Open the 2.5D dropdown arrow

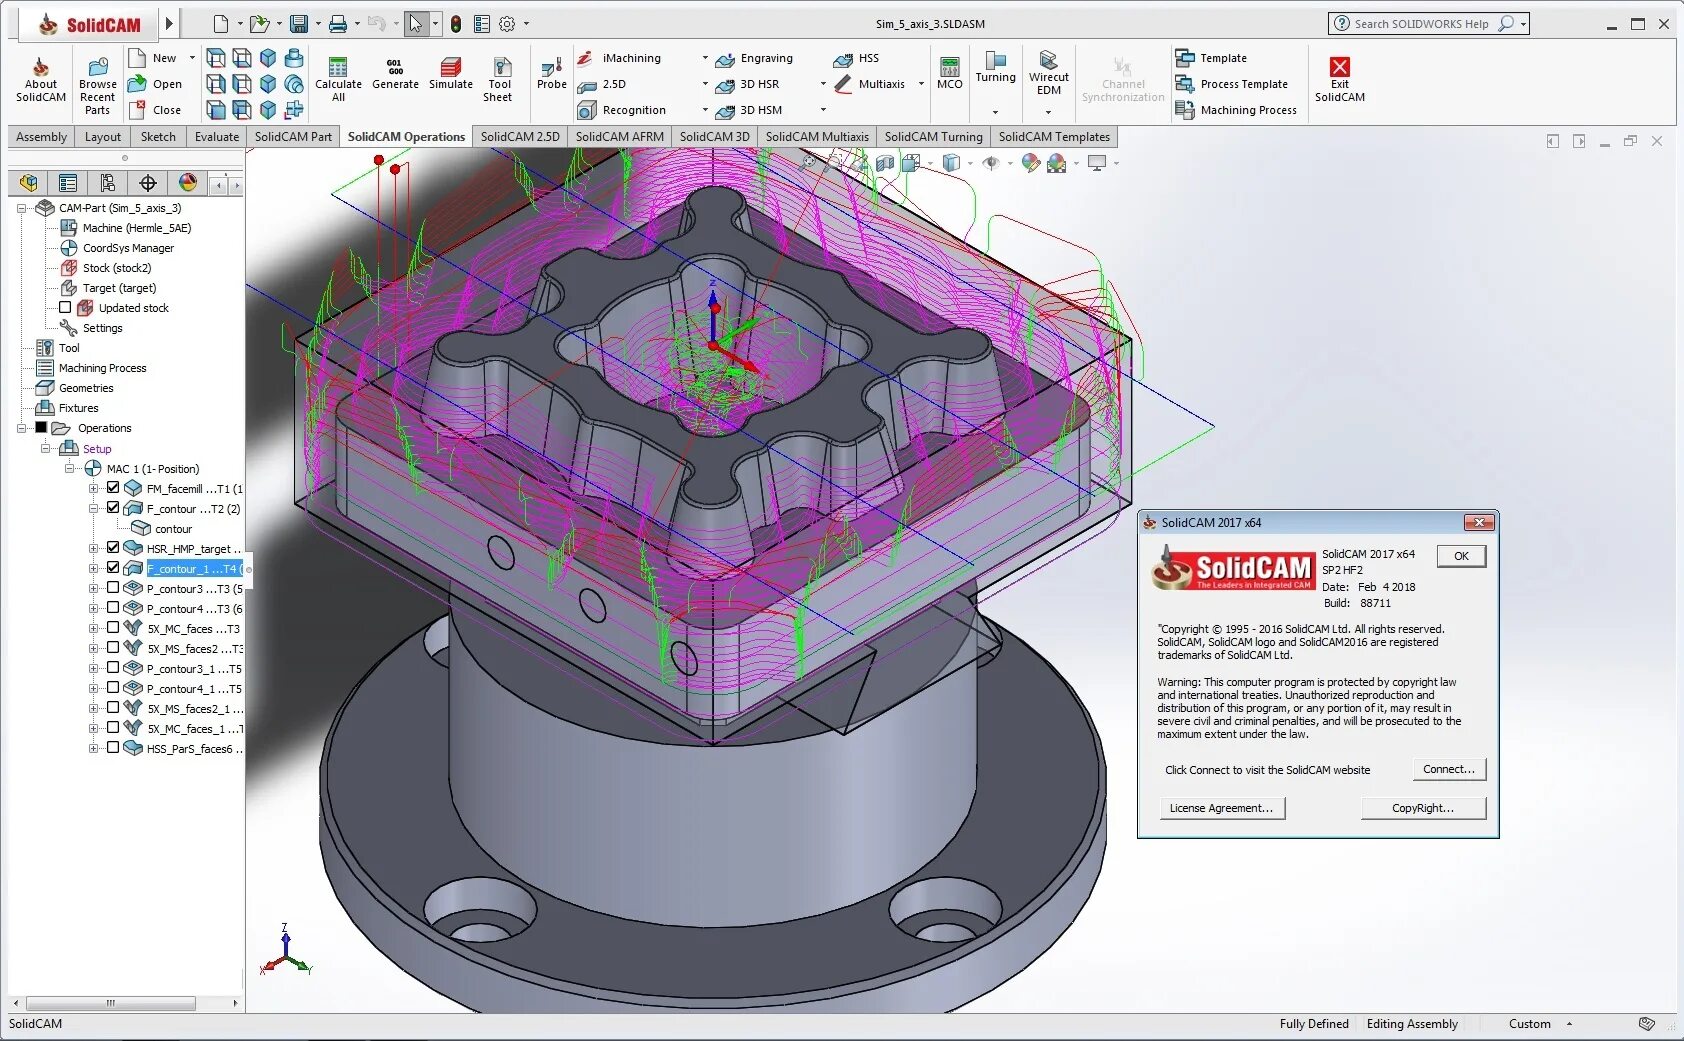(705, 85)
